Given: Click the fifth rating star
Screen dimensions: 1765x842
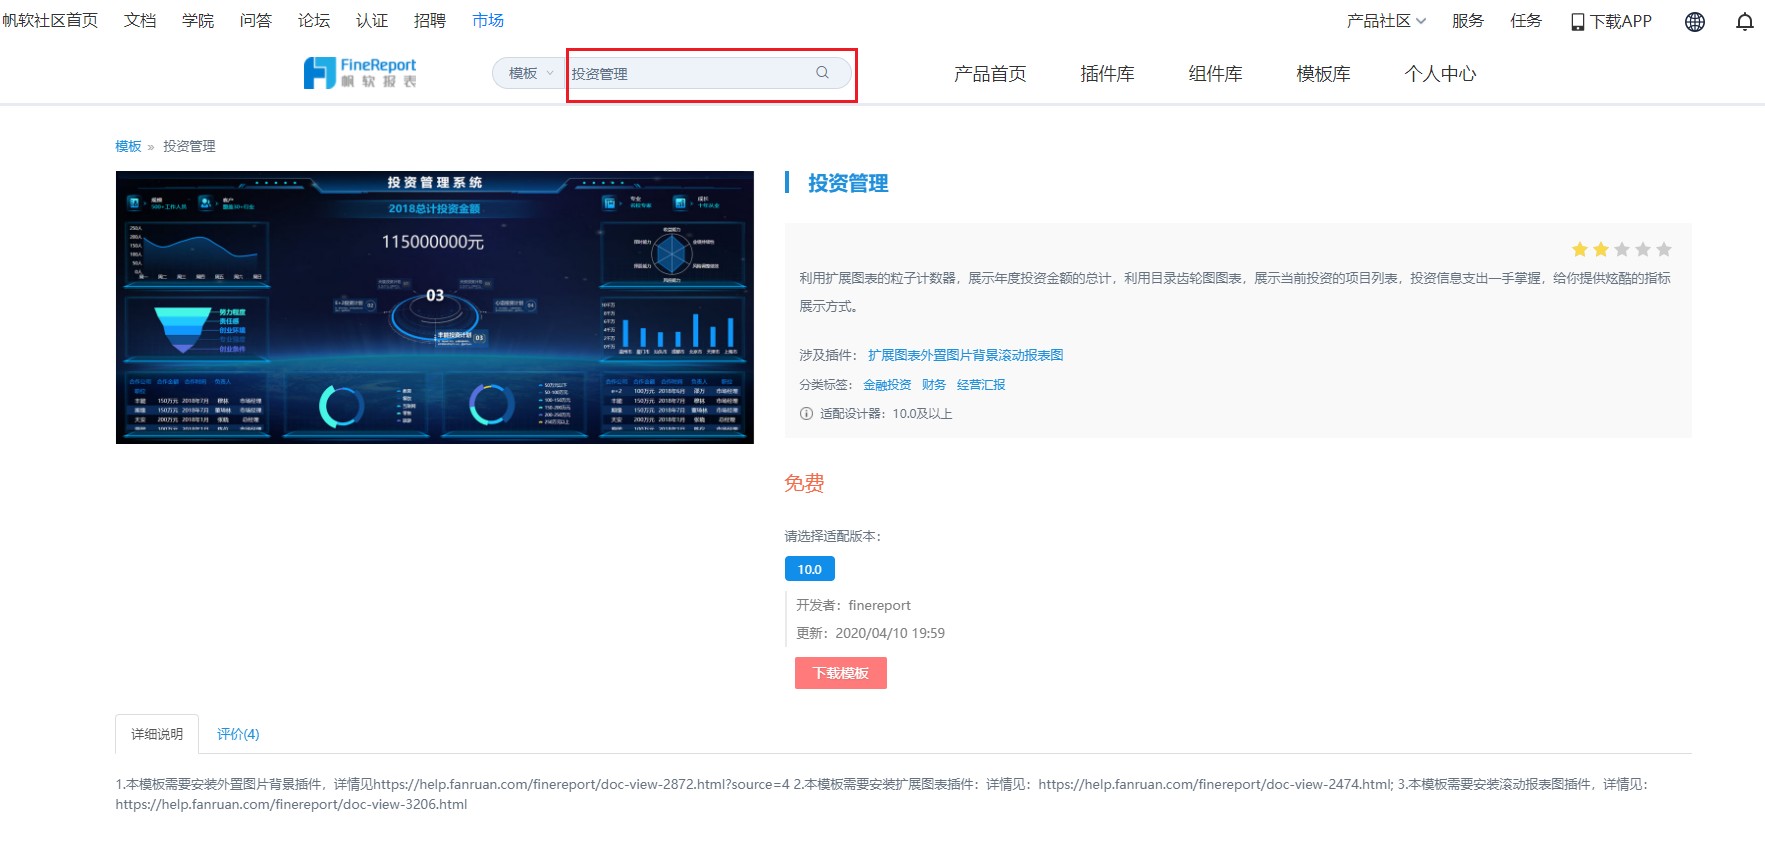Looking at the screenshot, I should tap(1664, 250).
